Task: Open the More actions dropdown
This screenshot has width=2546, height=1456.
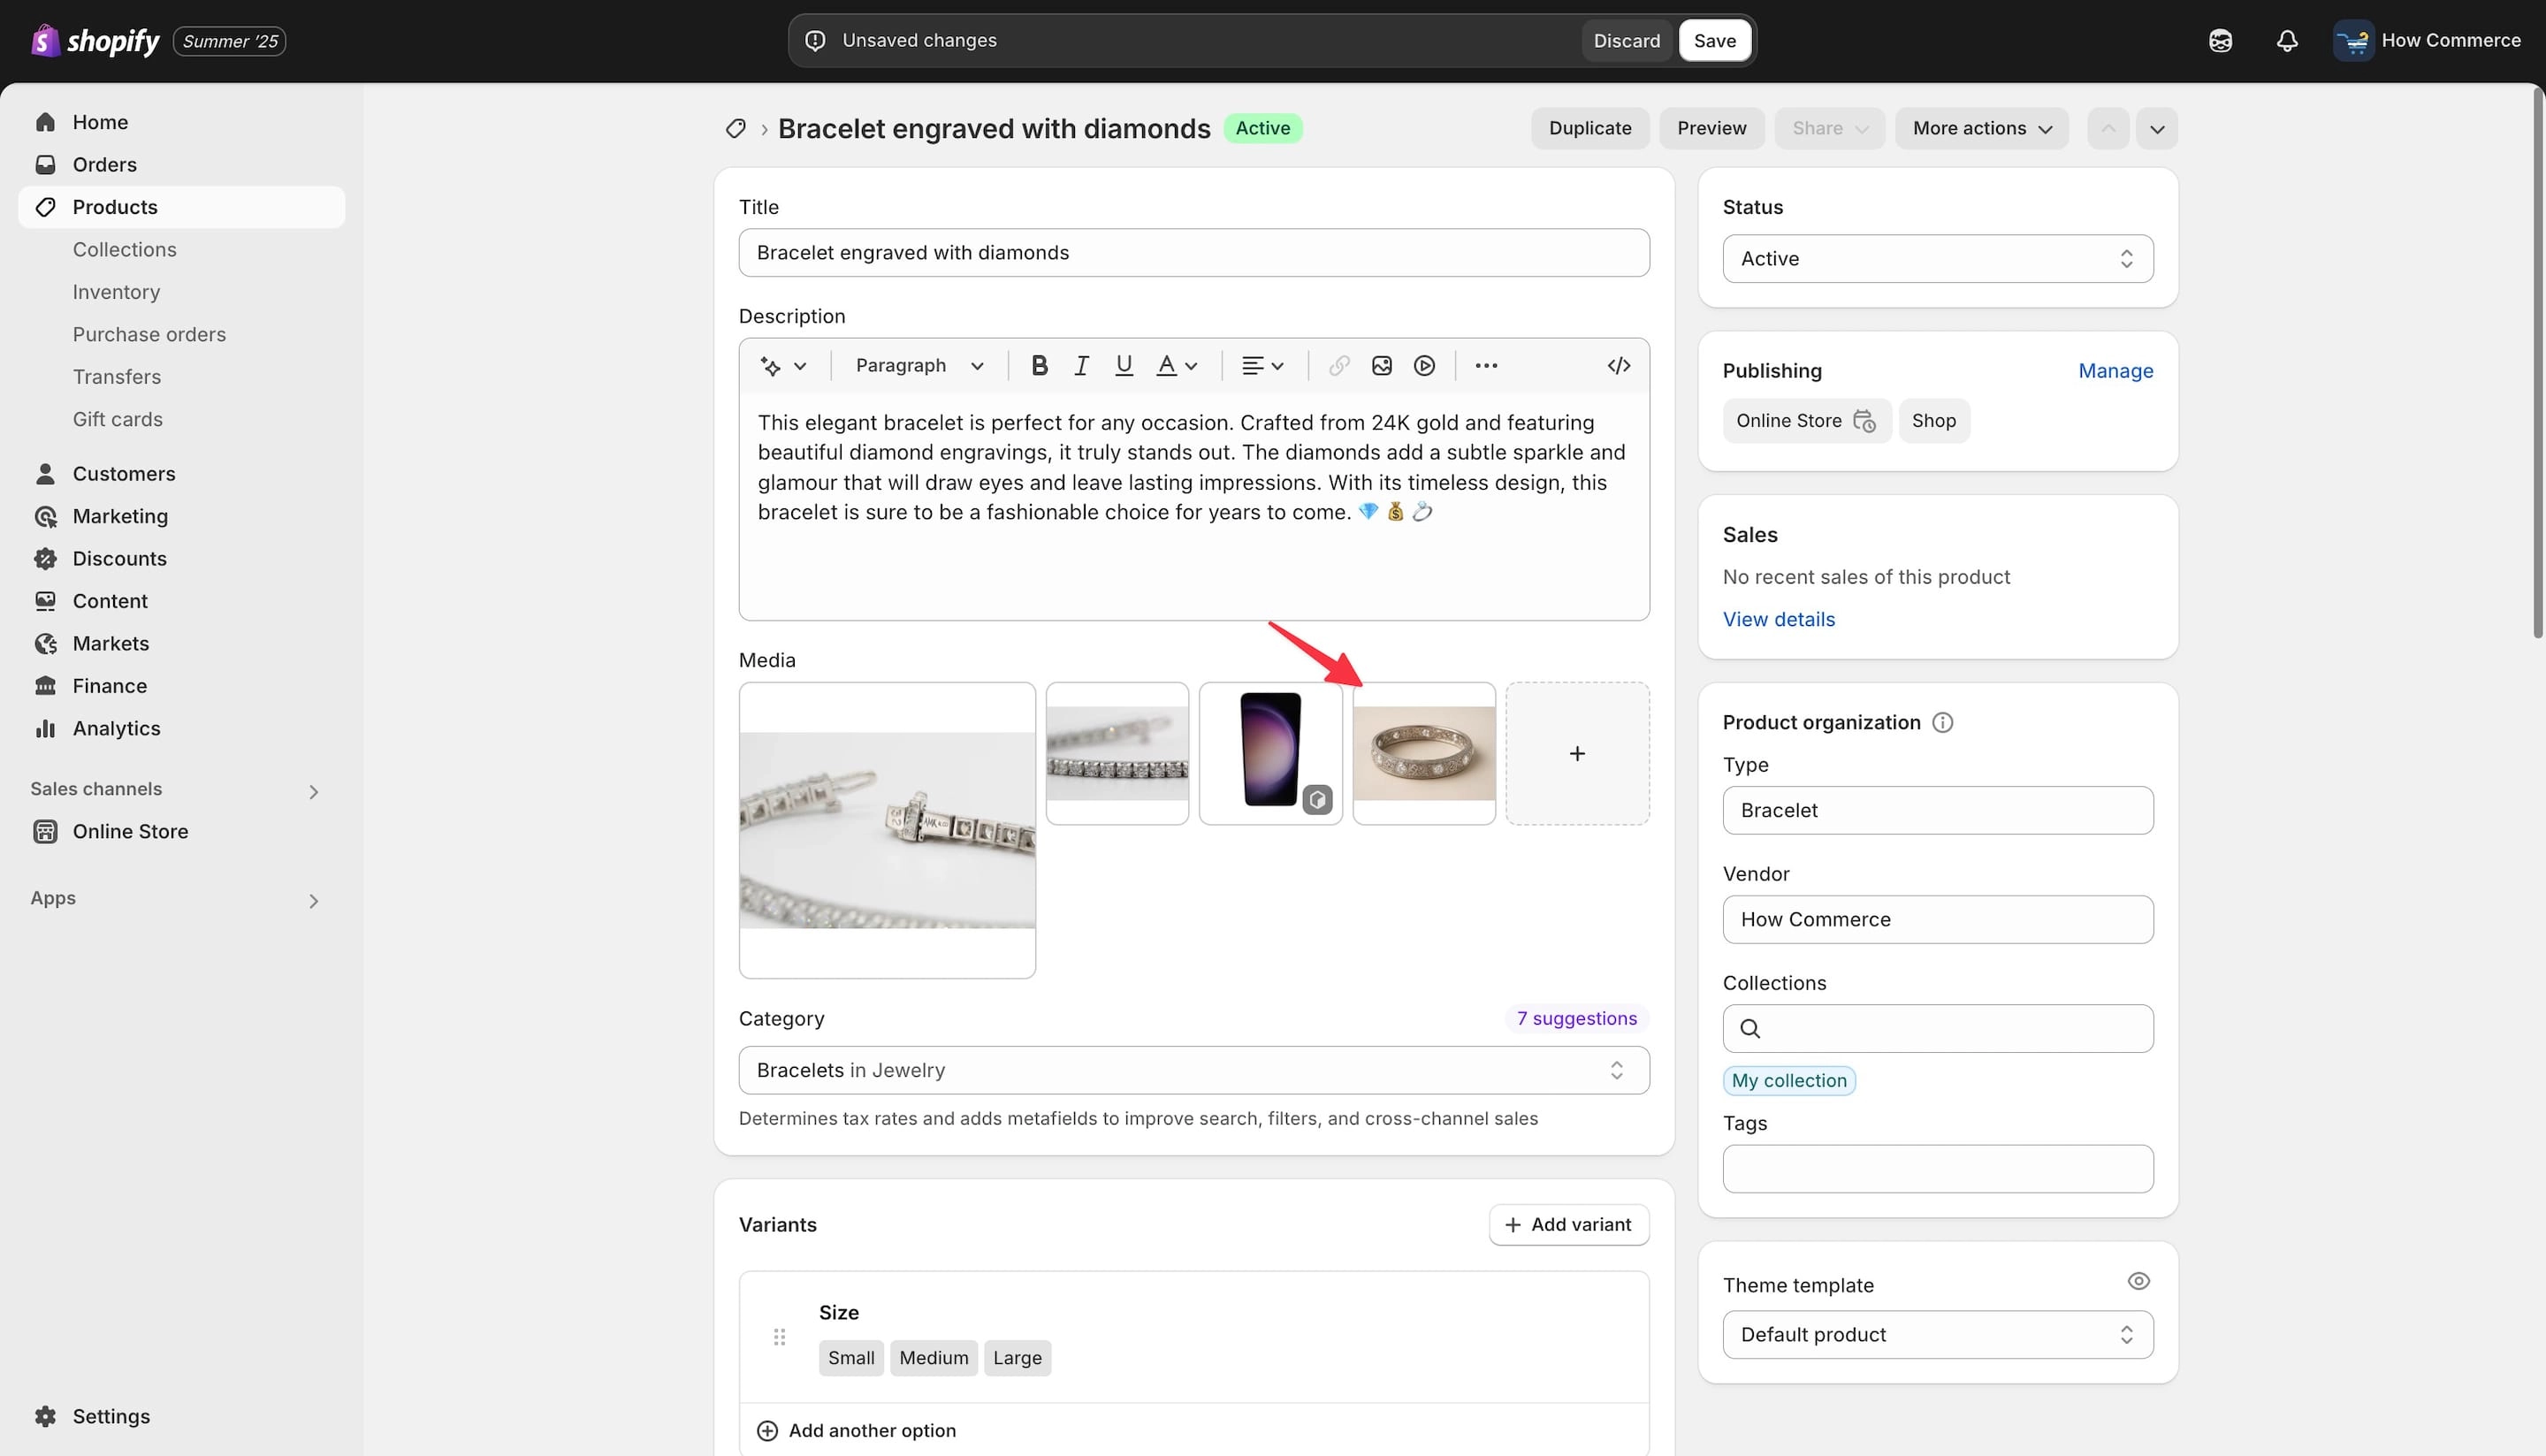Action: coord(1981,129)
